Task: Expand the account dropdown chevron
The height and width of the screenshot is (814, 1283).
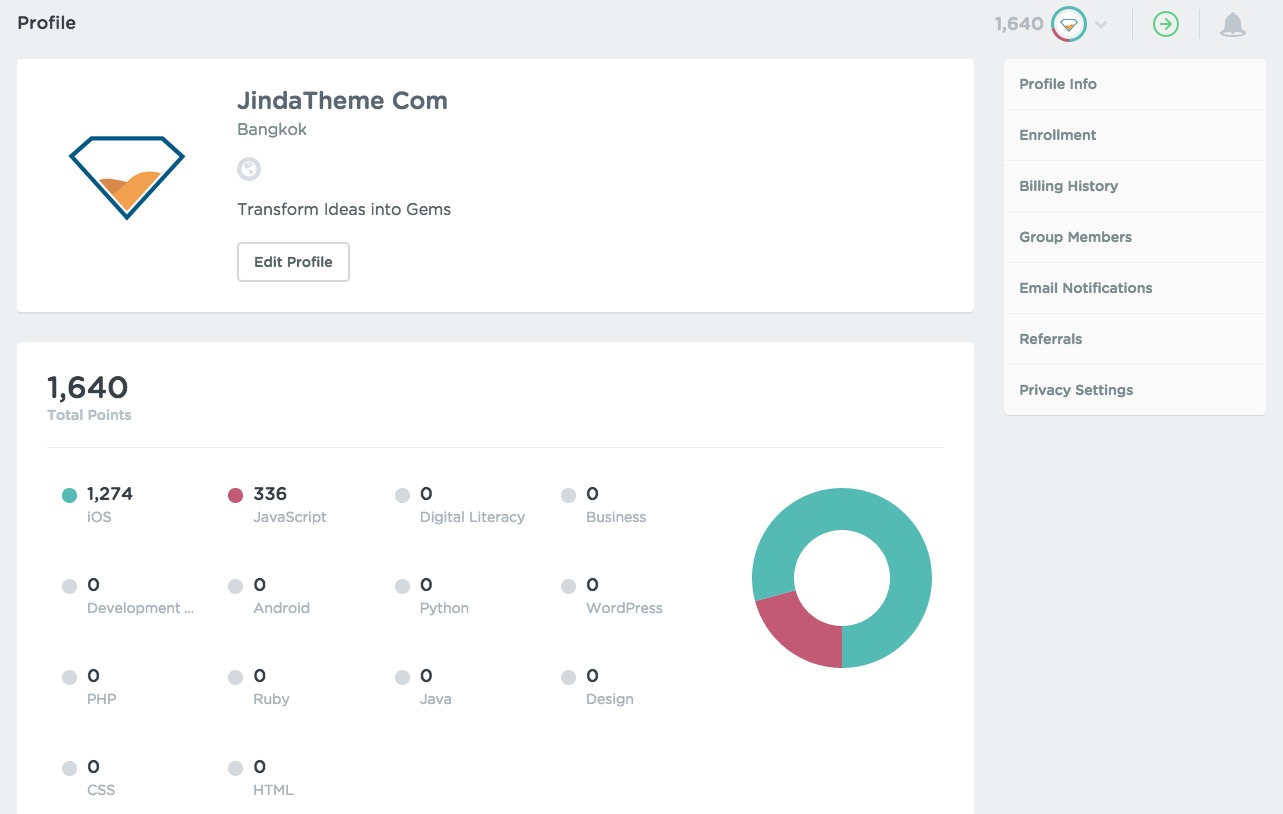Action: tap(1101, 25)
